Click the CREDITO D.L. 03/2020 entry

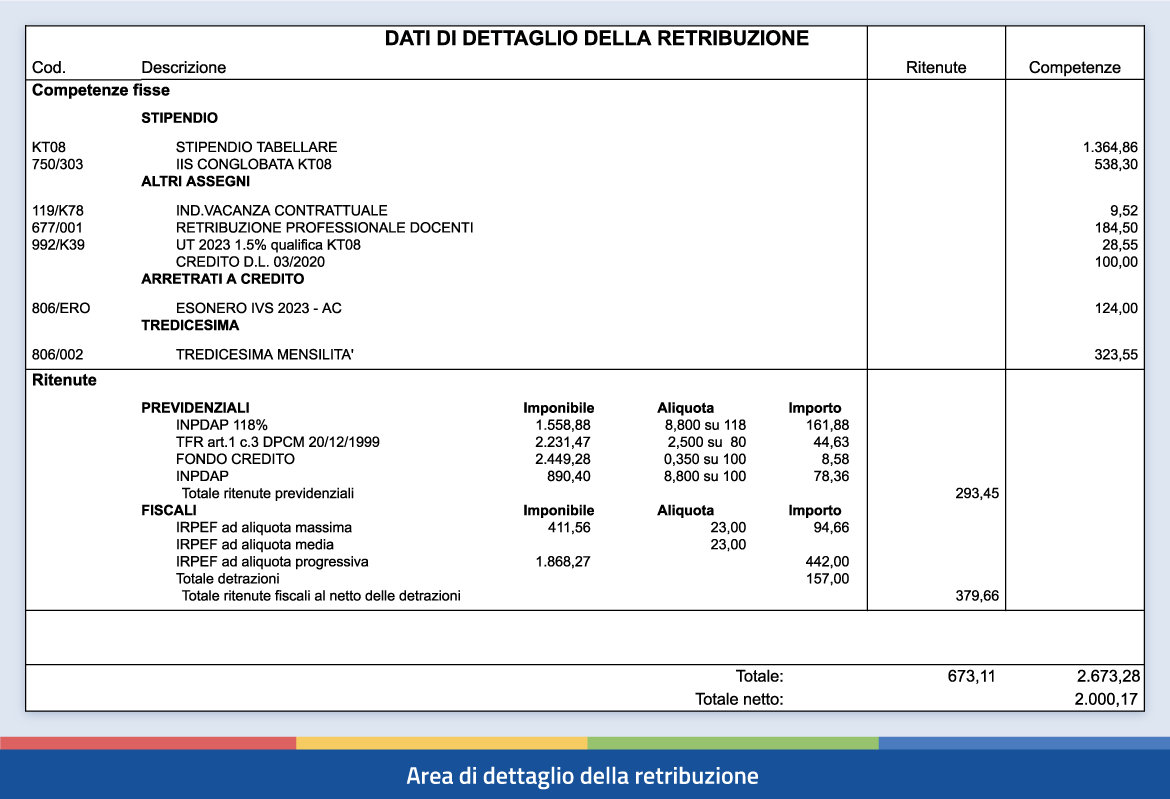coord(250,262)
